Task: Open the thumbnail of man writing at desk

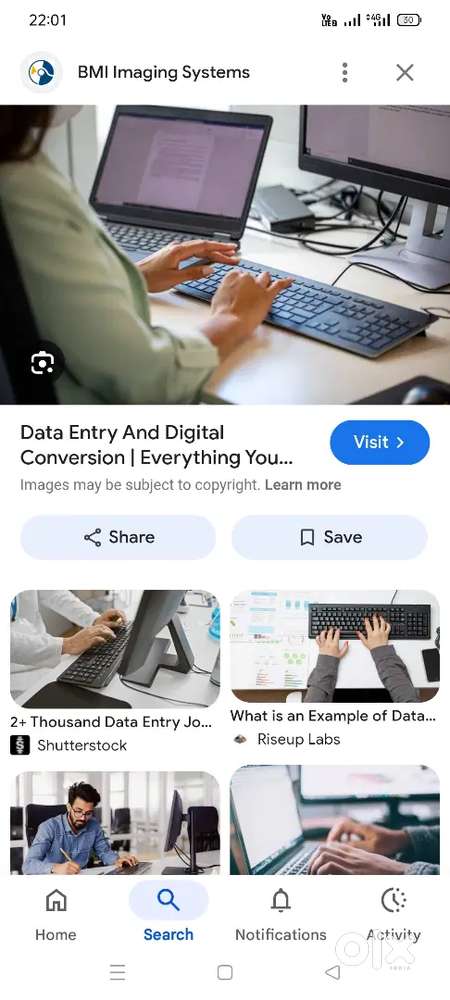Action: (115, 823)
